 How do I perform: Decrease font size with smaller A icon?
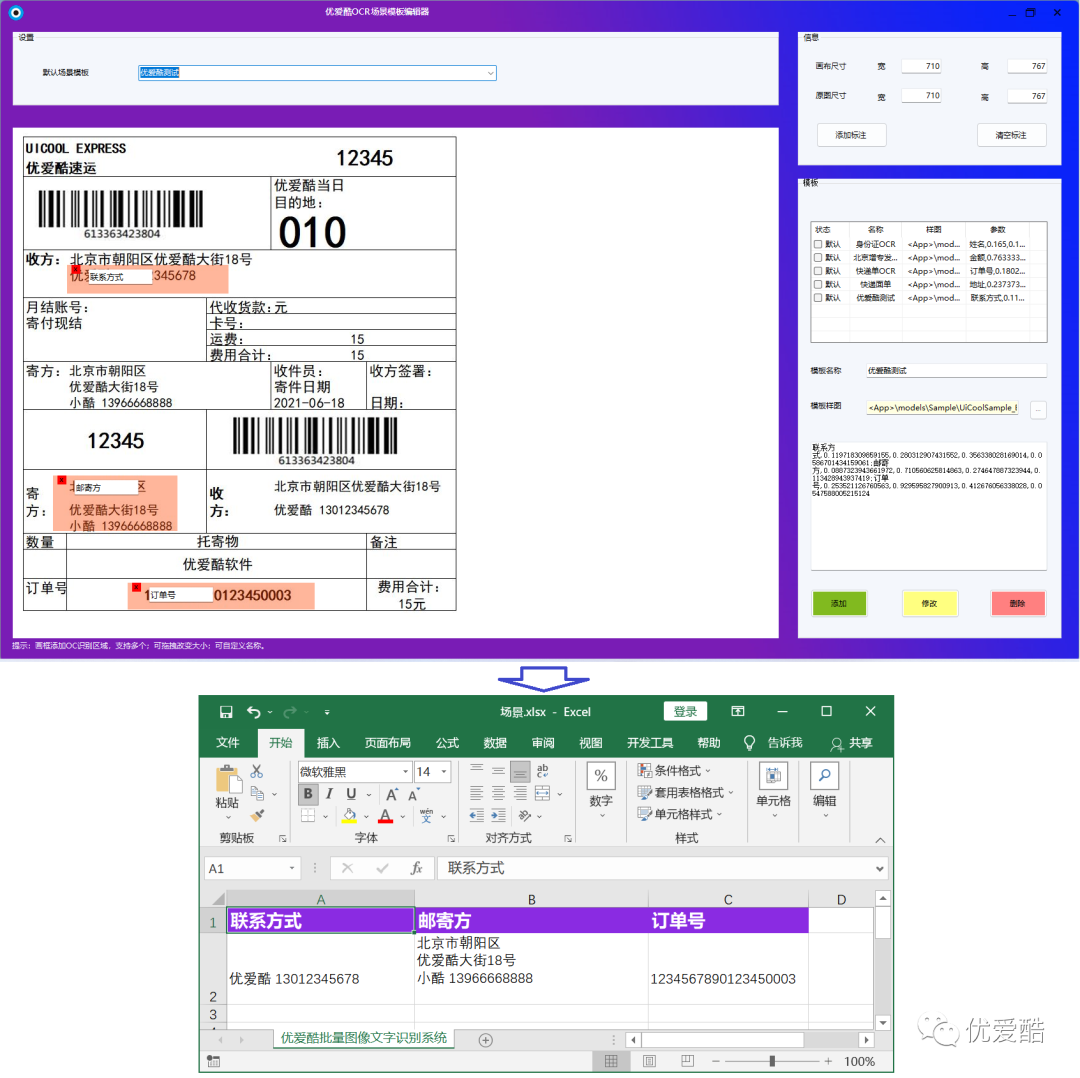[x=413, y=794]
